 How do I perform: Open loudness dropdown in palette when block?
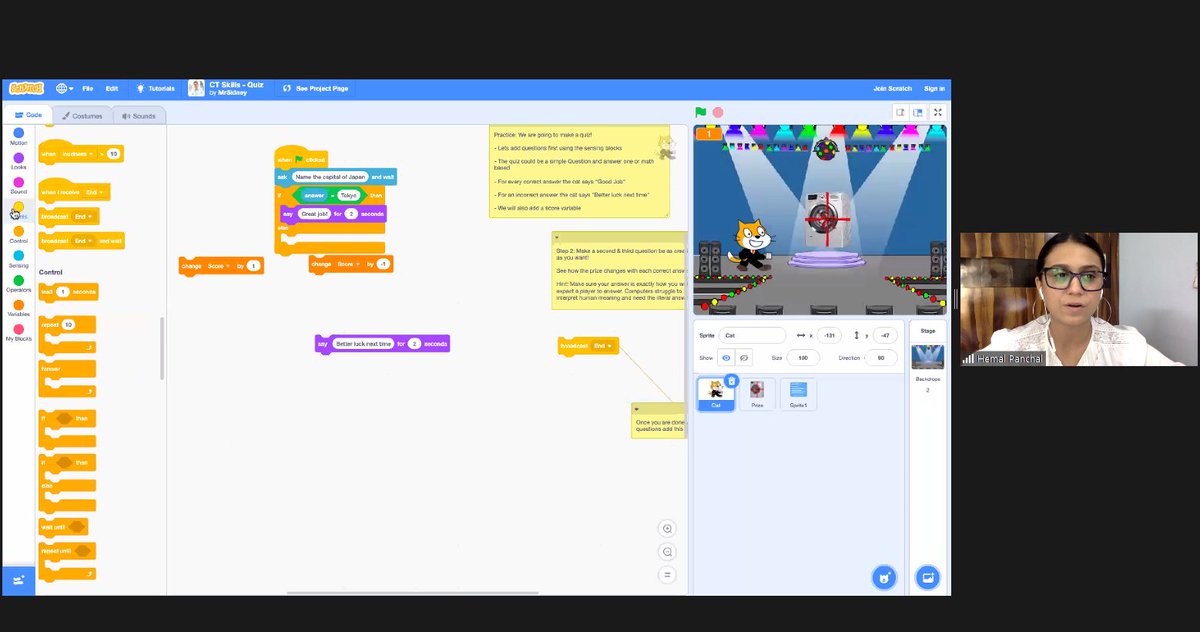point(78,154)
